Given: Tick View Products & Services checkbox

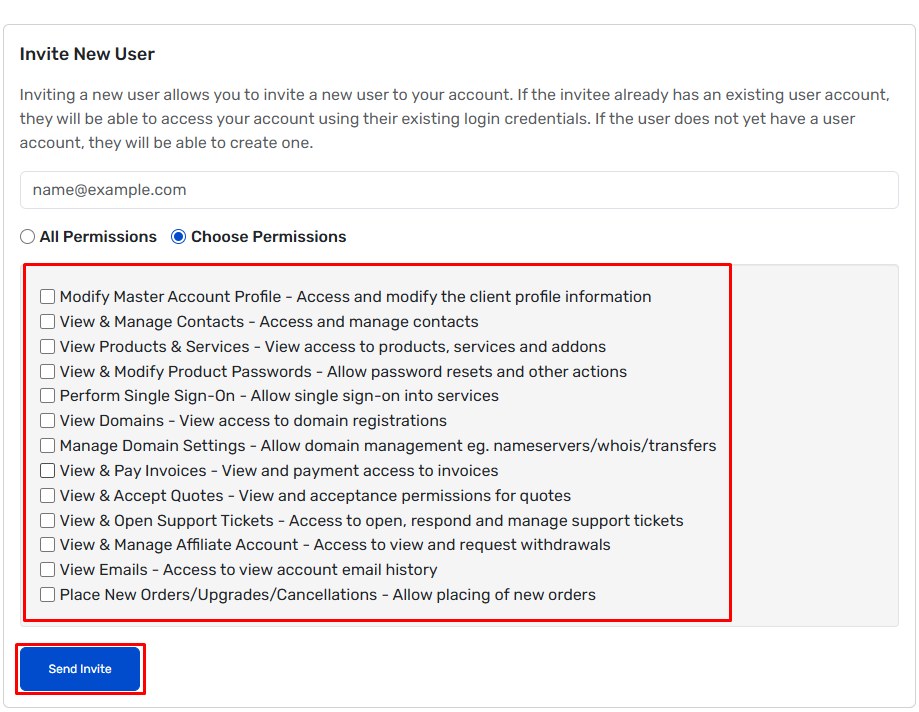Looking at the screenshot, I should pyautogui.click(x=47, y=346).
